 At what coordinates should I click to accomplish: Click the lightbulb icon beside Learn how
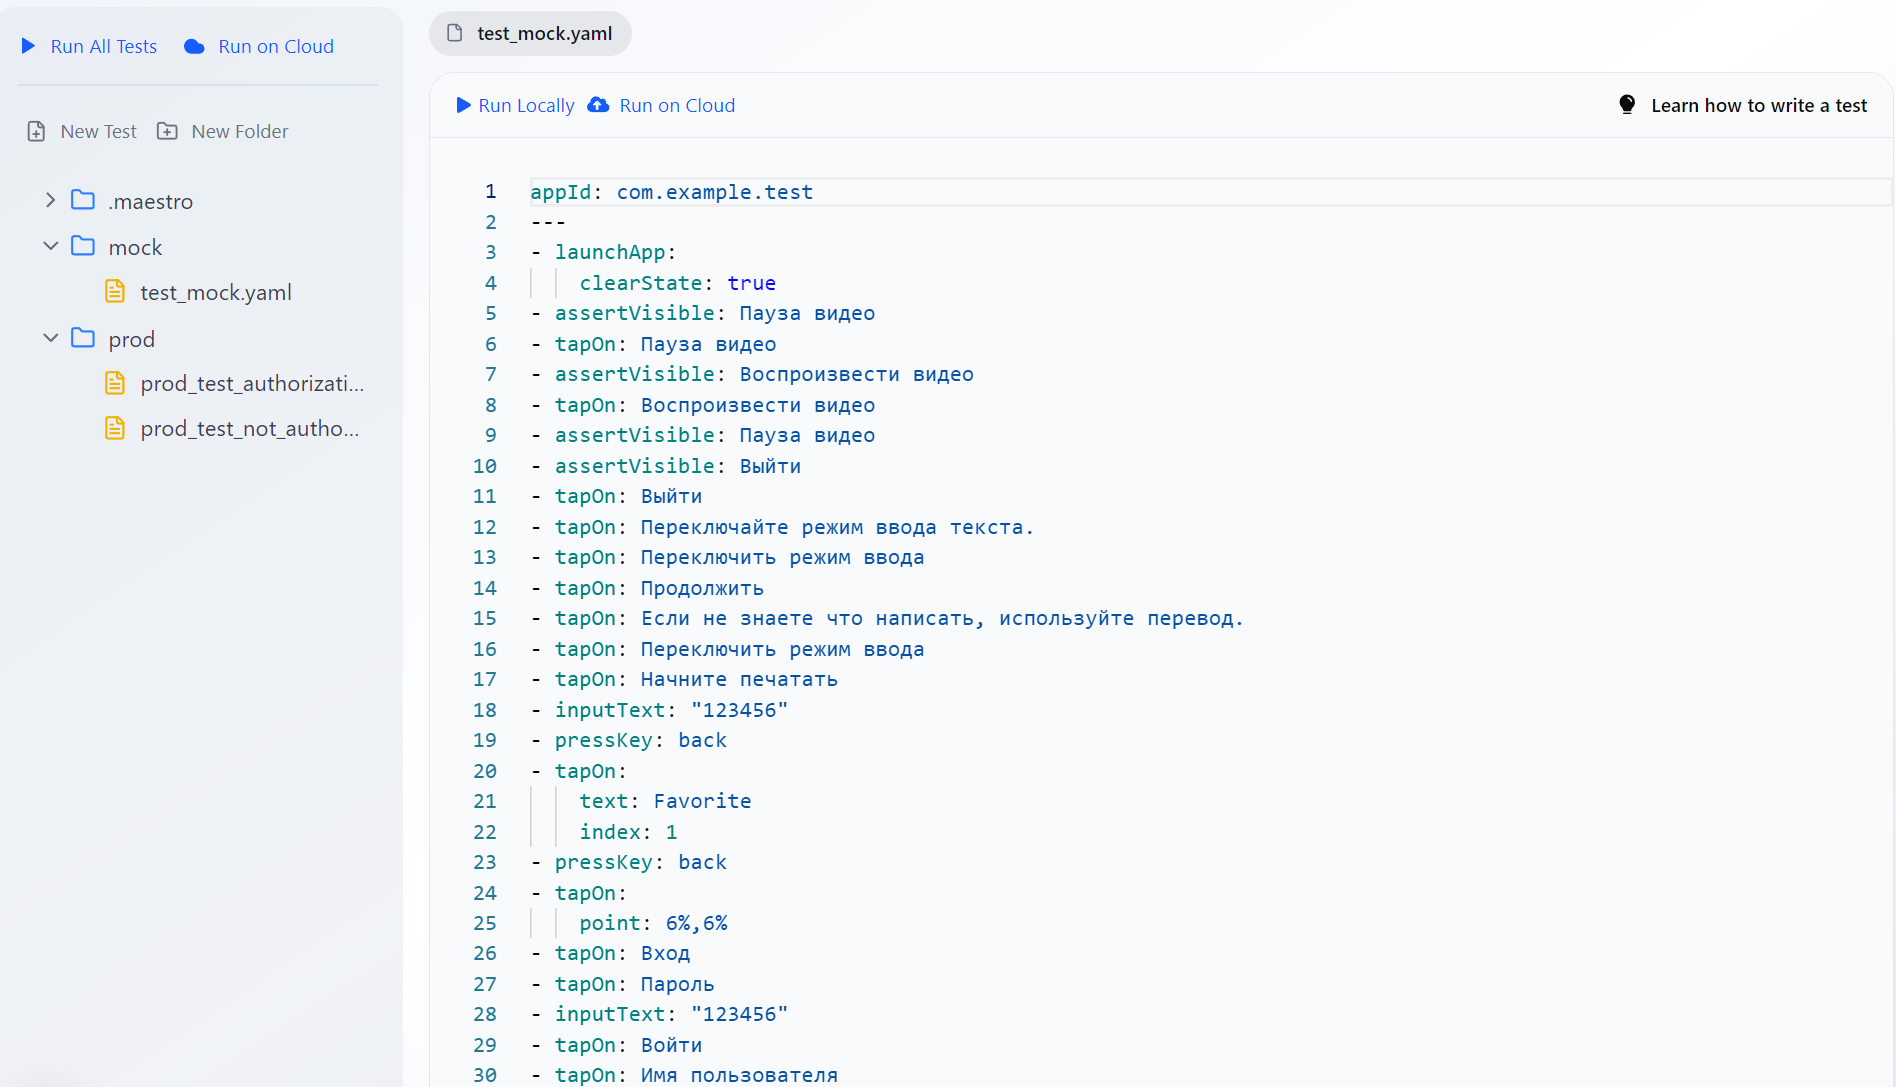coord(1627,105)
